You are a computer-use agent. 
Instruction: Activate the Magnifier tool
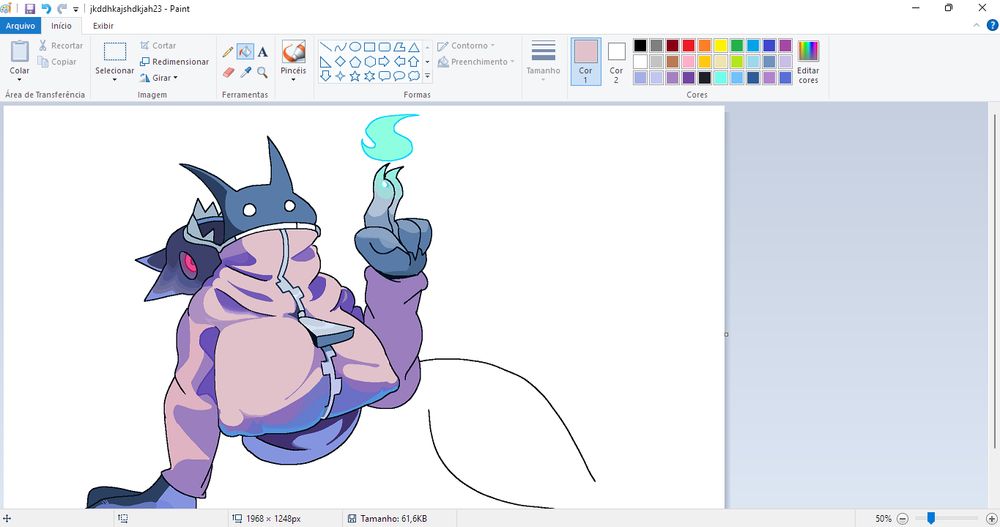click(262, 72)
